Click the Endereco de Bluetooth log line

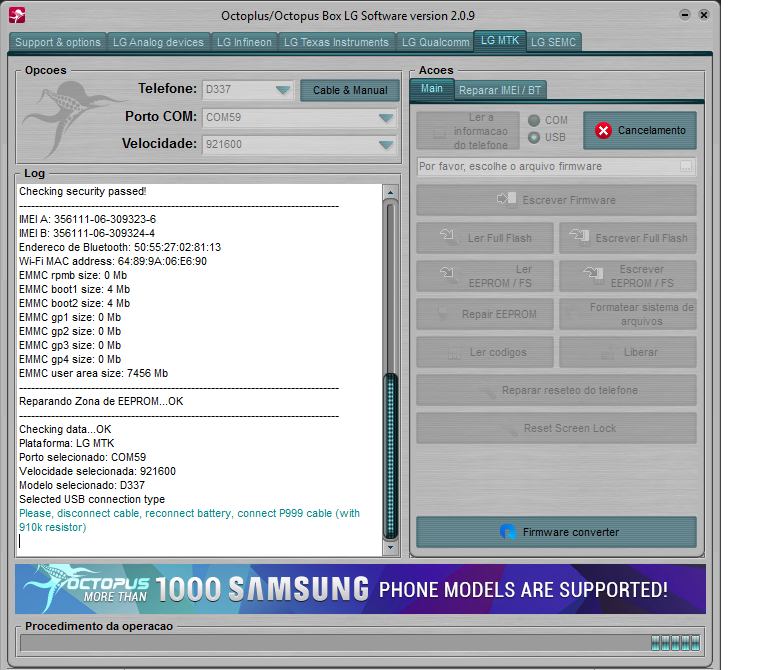click(120, 247)
